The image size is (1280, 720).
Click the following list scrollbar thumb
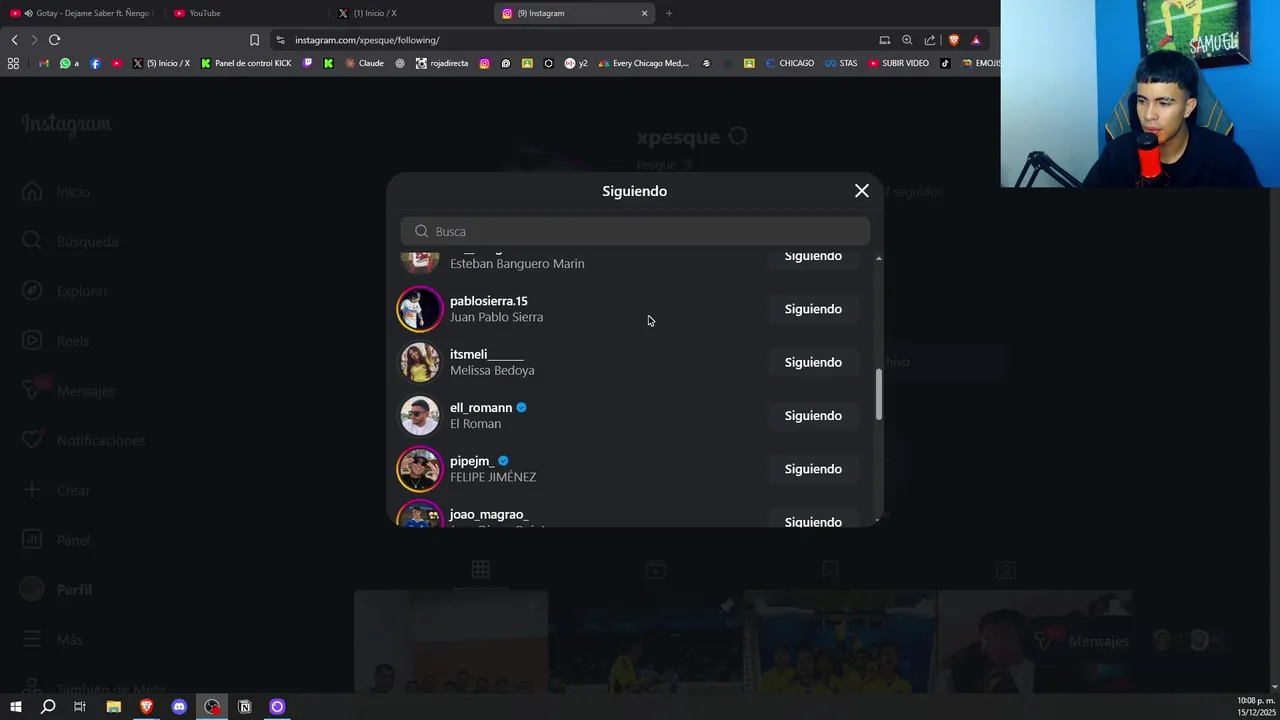pos(879,394)
